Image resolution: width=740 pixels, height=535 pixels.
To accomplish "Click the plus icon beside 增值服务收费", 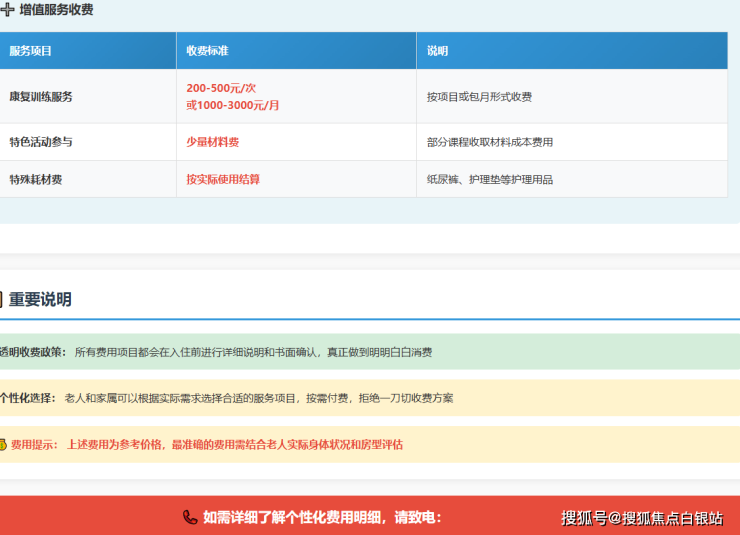I will pos(7,10).
